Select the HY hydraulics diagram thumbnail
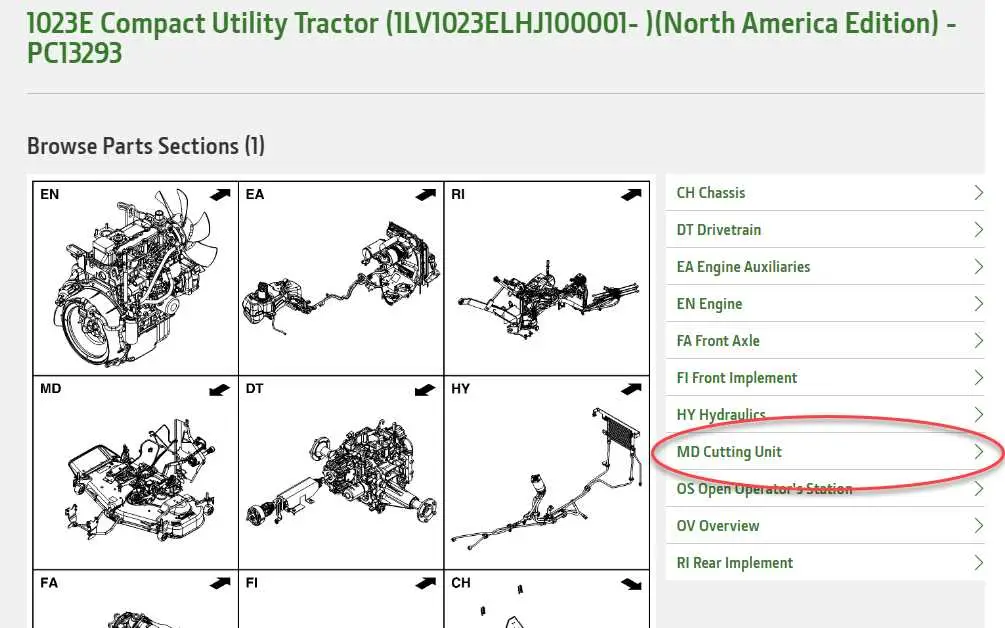The width and height of the screenshot is (1005, 628). point(547,473)
